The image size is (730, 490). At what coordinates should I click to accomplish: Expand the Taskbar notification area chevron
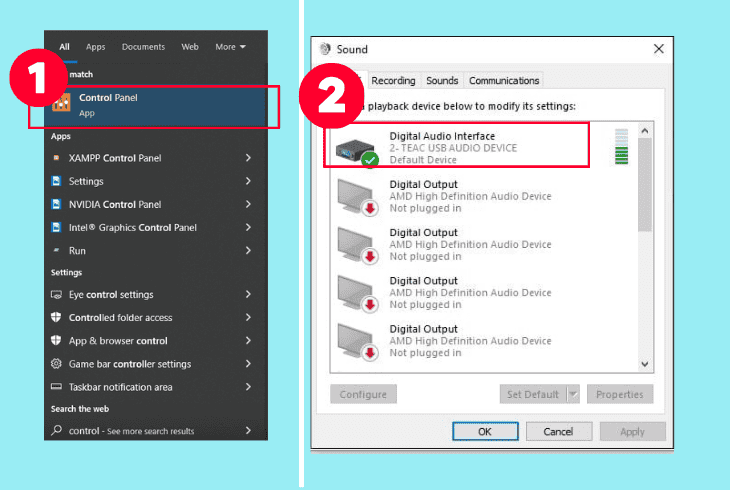248,387
